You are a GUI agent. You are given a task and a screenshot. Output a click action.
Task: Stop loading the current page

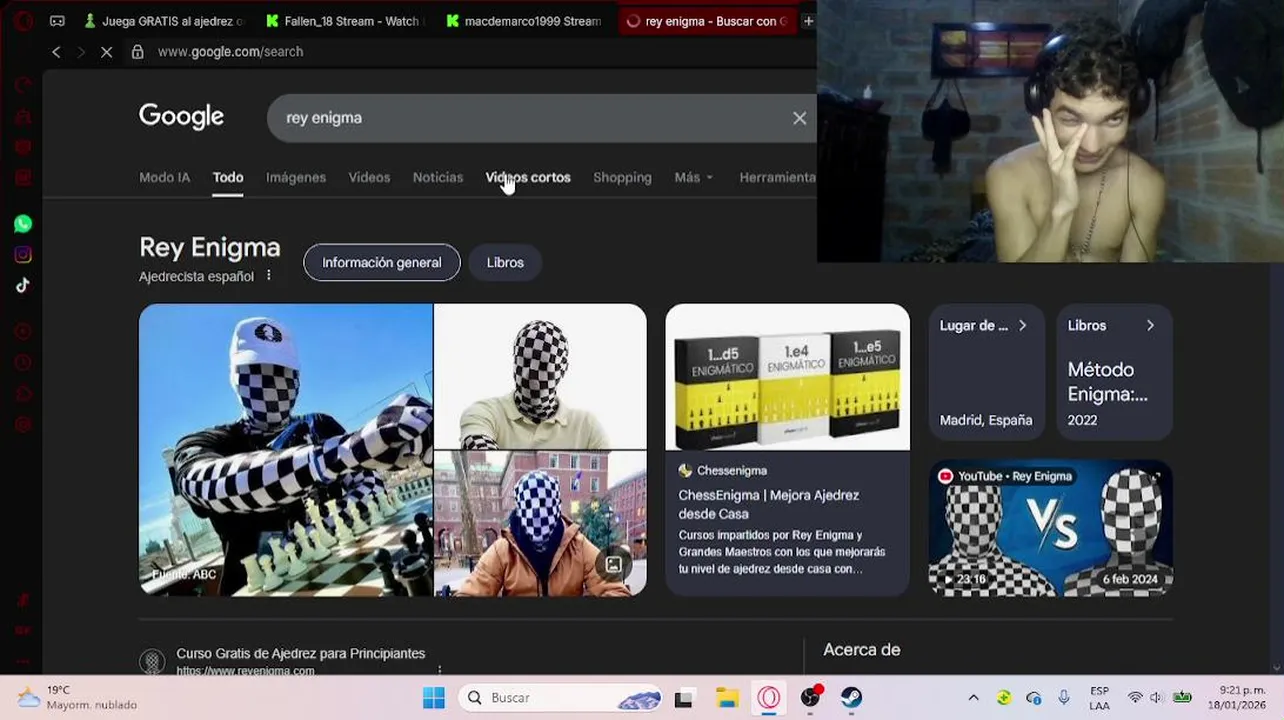(x=106, y=52)
